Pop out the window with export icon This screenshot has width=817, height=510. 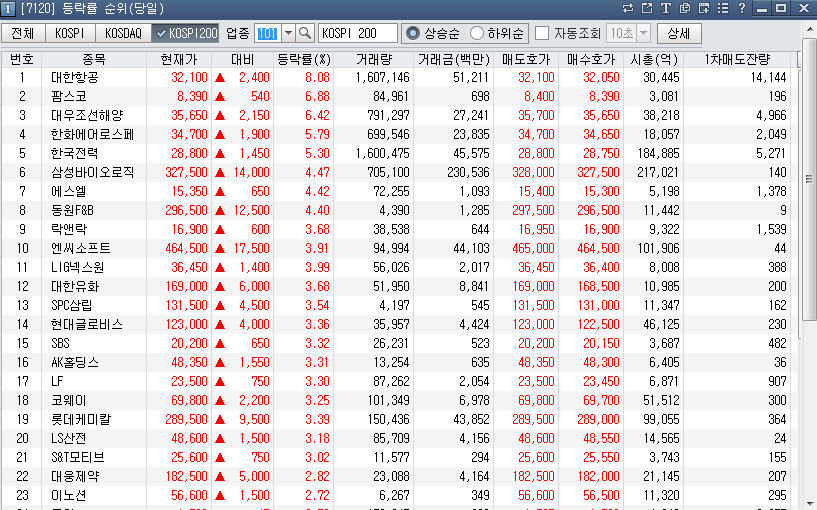point(647,8)
